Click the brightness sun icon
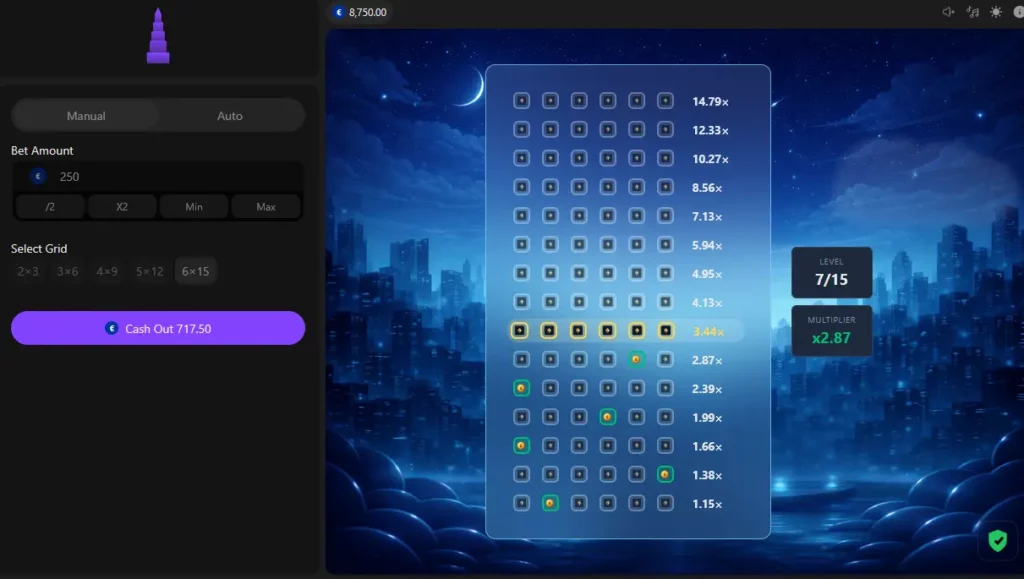Viewport: 1024px width, 579px height. point(996,12)
